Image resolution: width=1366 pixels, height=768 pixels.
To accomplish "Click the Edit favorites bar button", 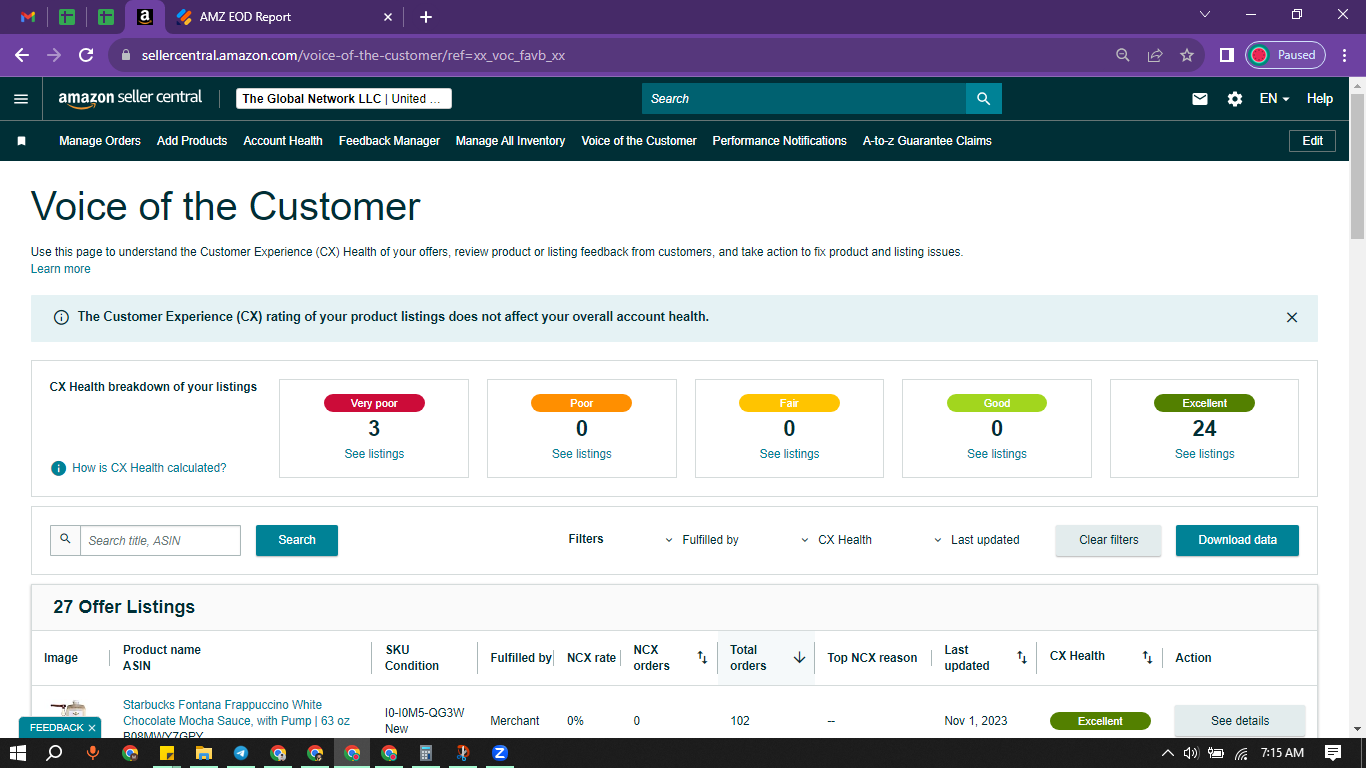I will click(1313, 141).
